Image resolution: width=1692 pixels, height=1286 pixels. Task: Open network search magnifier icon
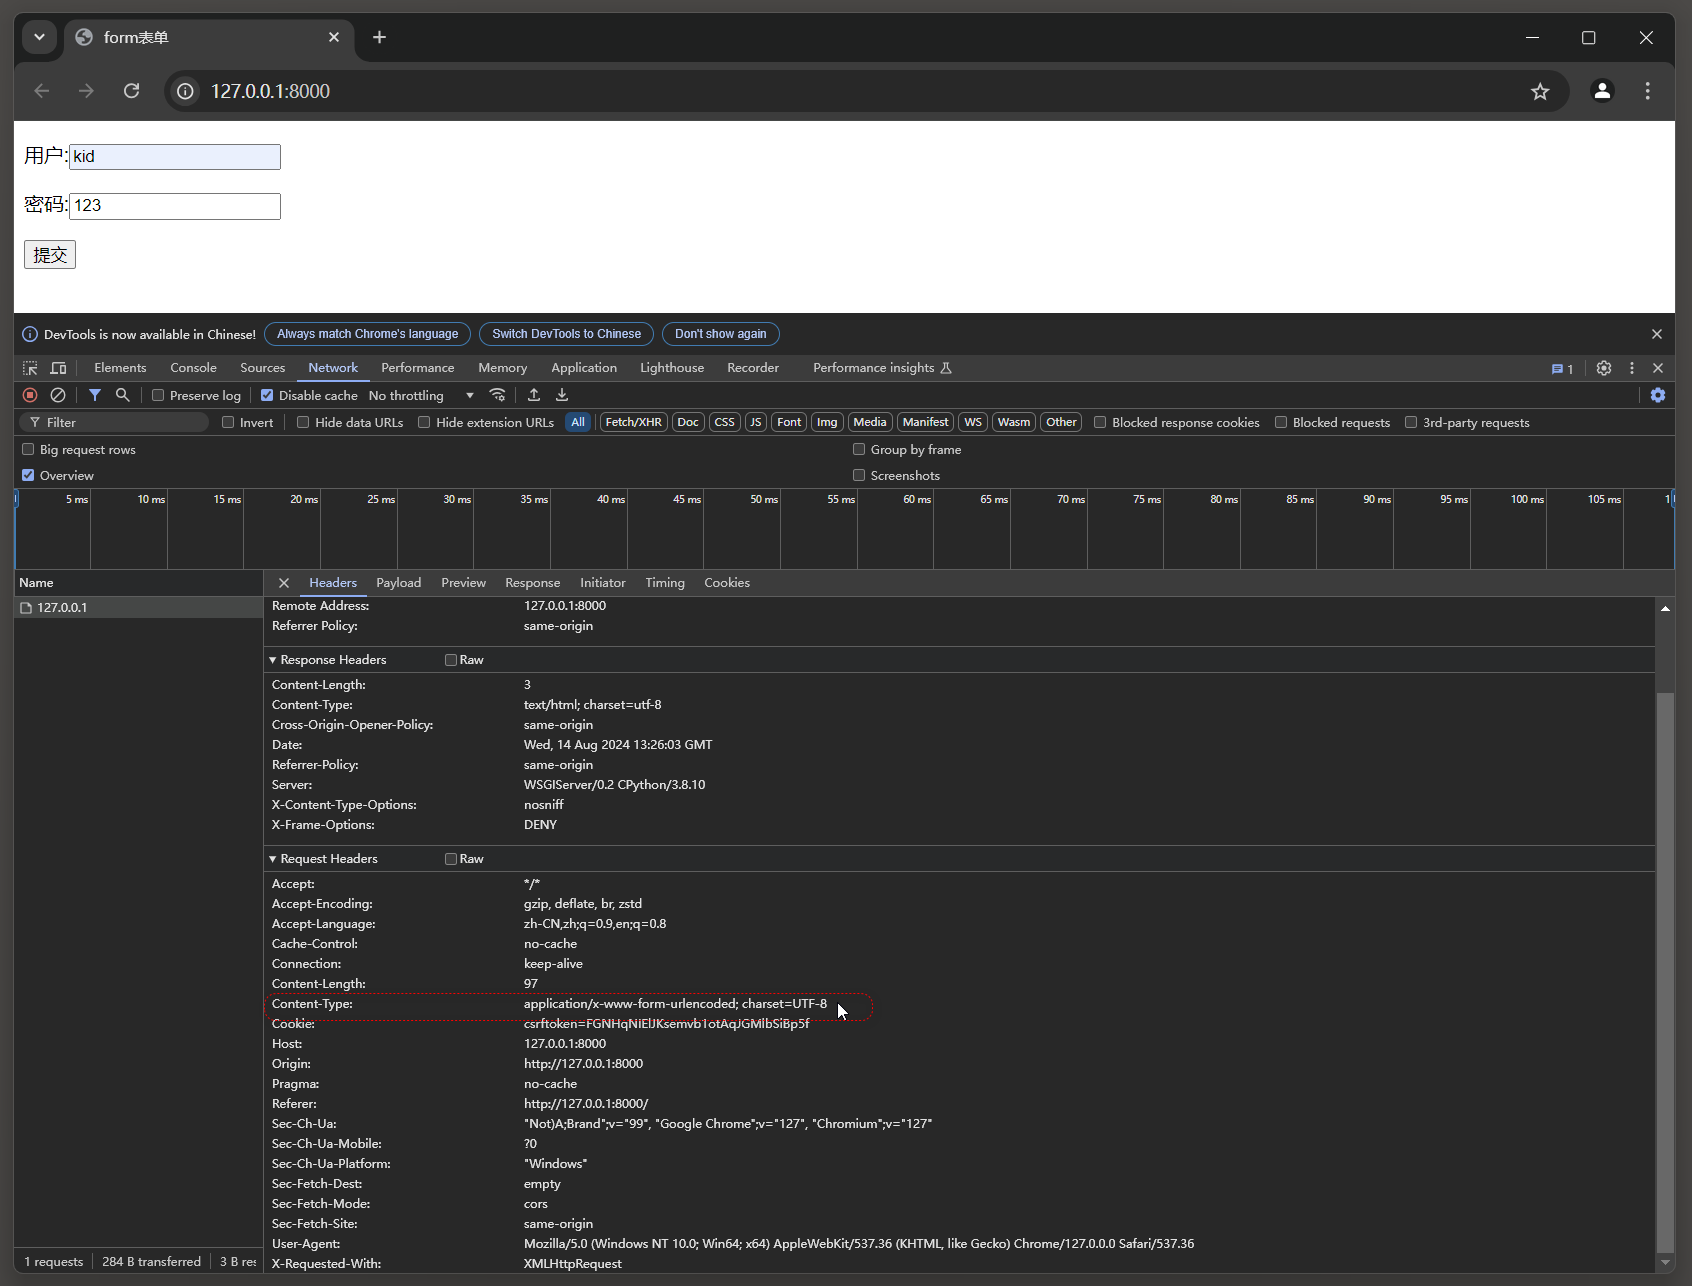tap(123, 395)
